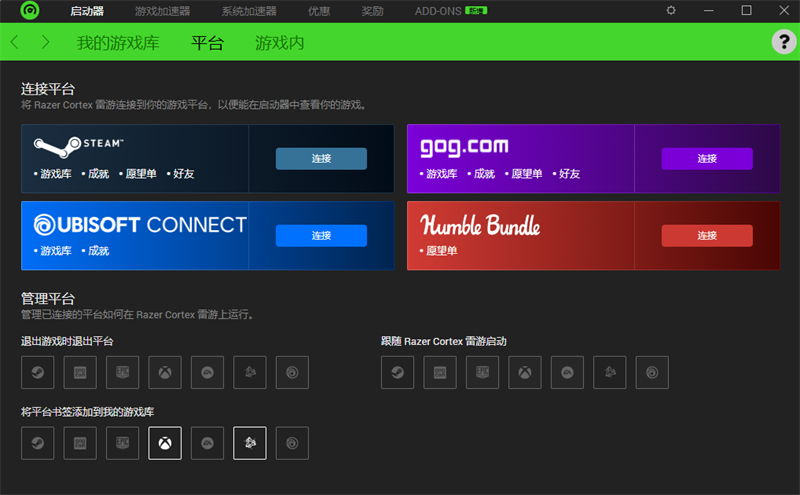
Task: Enable Ubisoft under 跟随 Razer Cortex 雷游启动
Action: point(652,373)
